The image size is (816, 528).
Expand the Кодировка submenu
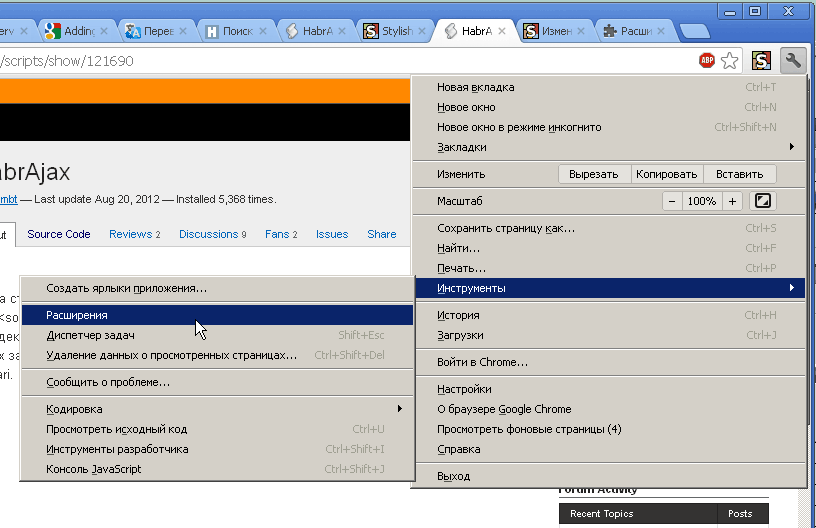click(x=218, y=409)
